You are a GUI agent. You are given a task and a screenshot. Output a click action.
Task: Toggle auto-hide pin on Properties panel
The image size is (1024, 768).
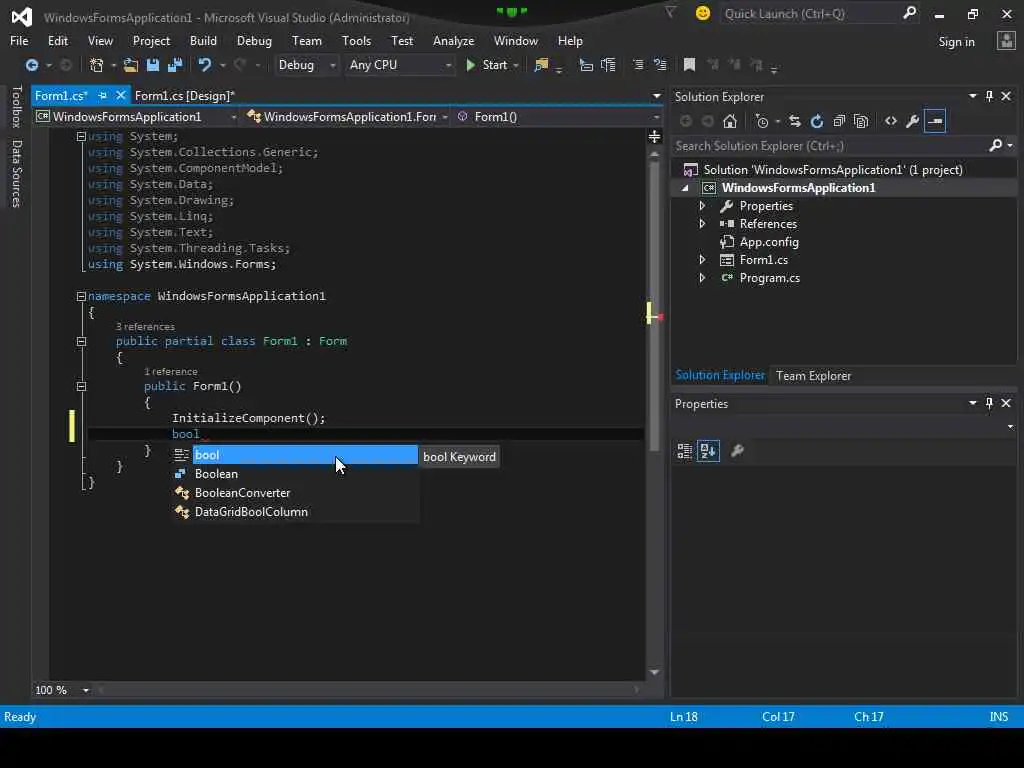tap(989, 403)
